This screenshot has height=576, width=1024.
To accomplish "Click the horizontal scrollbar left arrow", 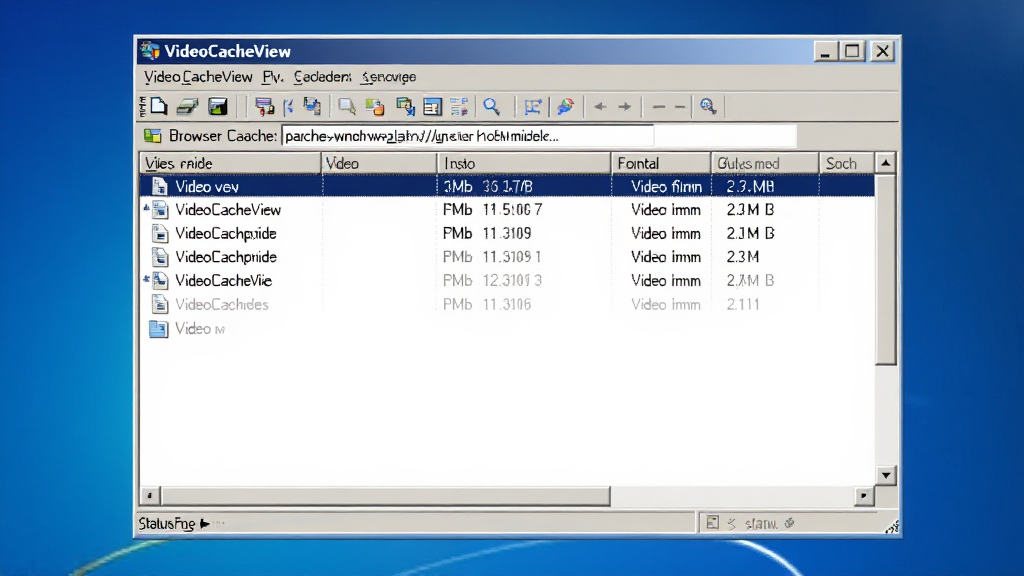I will (150, 496).
